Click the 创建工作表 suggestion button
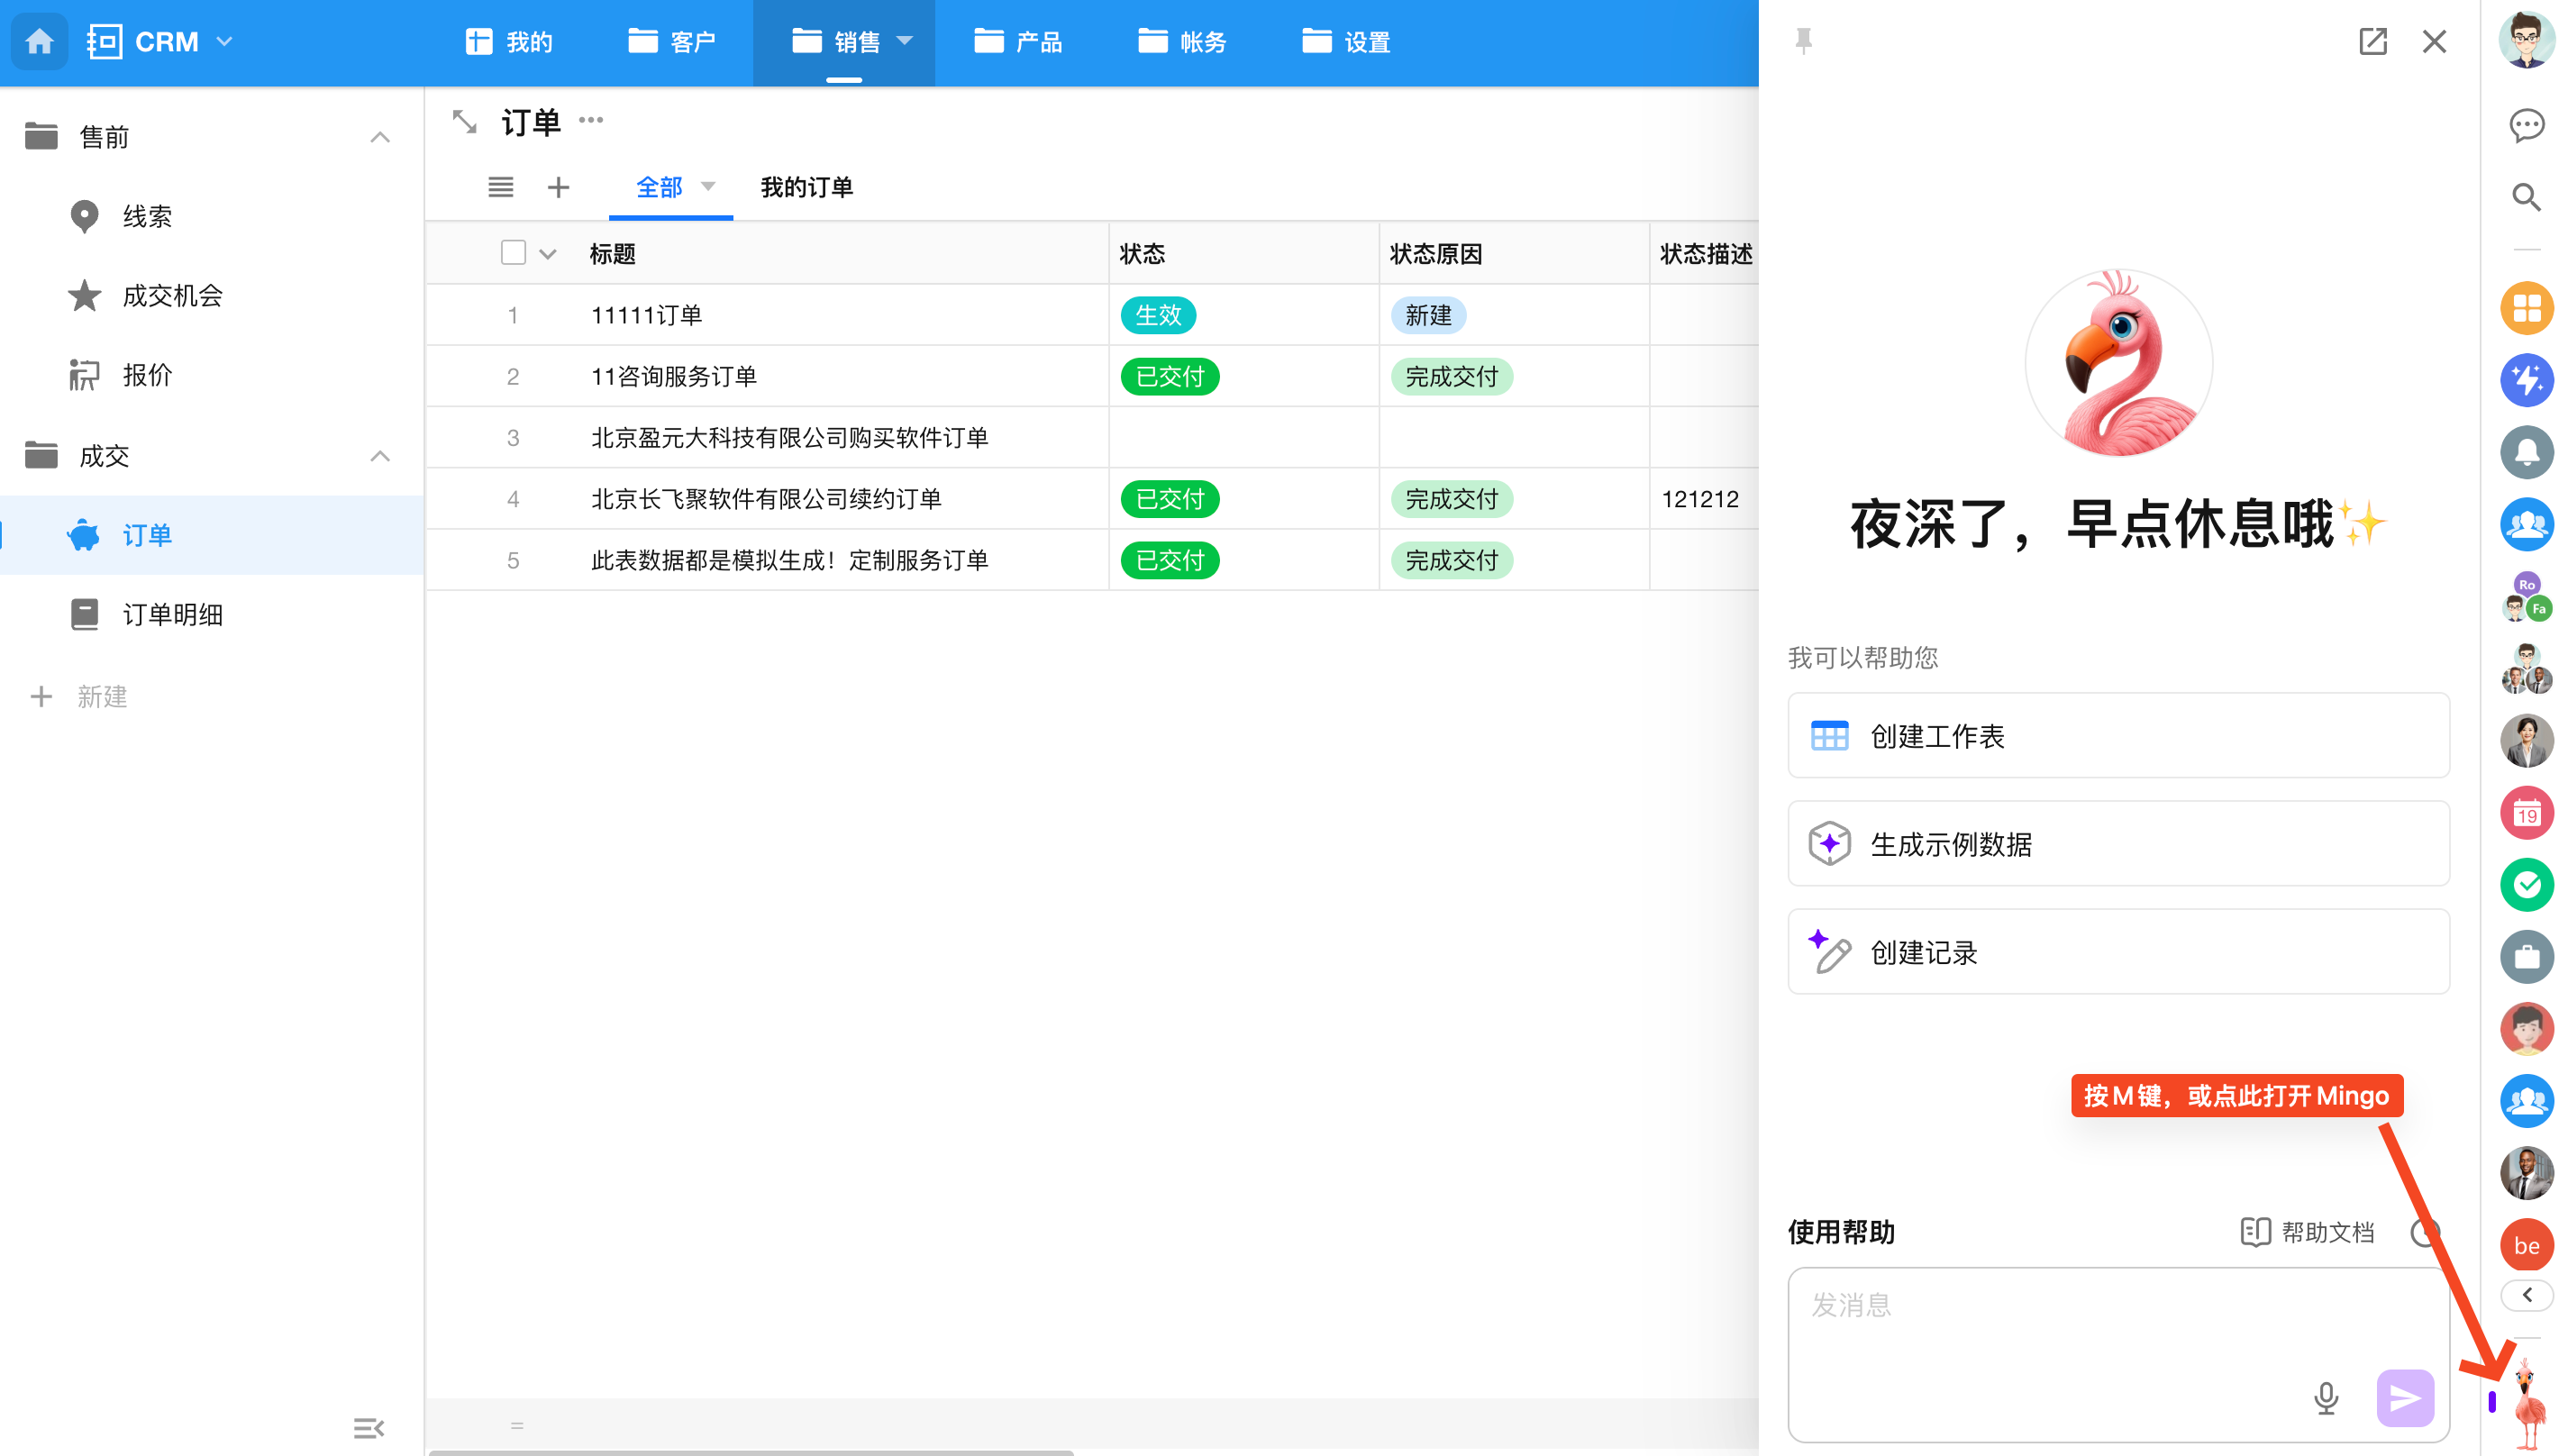The width and height of the screenshot is (2568, 1456). tap(2118, 735)
